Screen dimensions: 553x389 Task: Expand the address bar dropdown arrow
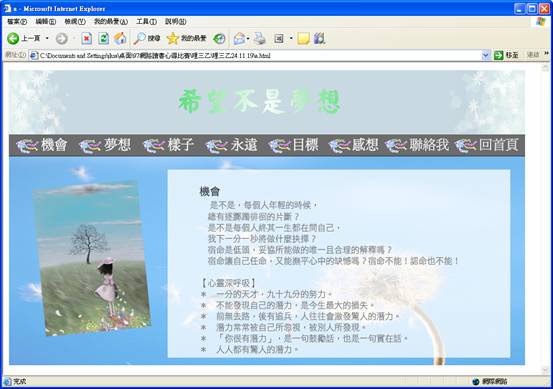tap(486, 55)
